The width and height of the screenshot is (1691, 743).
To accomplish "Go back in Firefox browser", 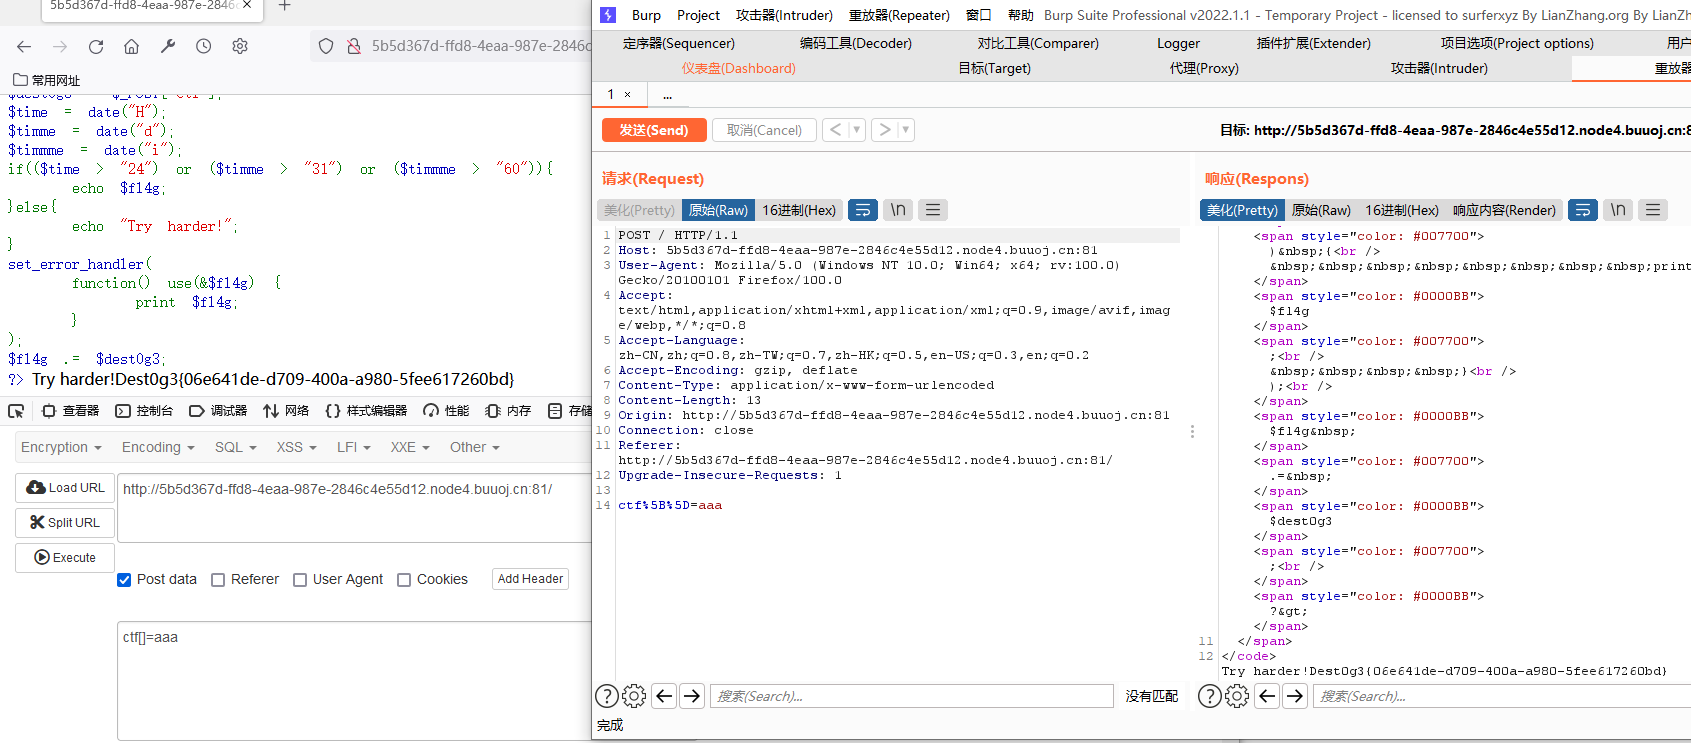I will (x=24, y=47).
